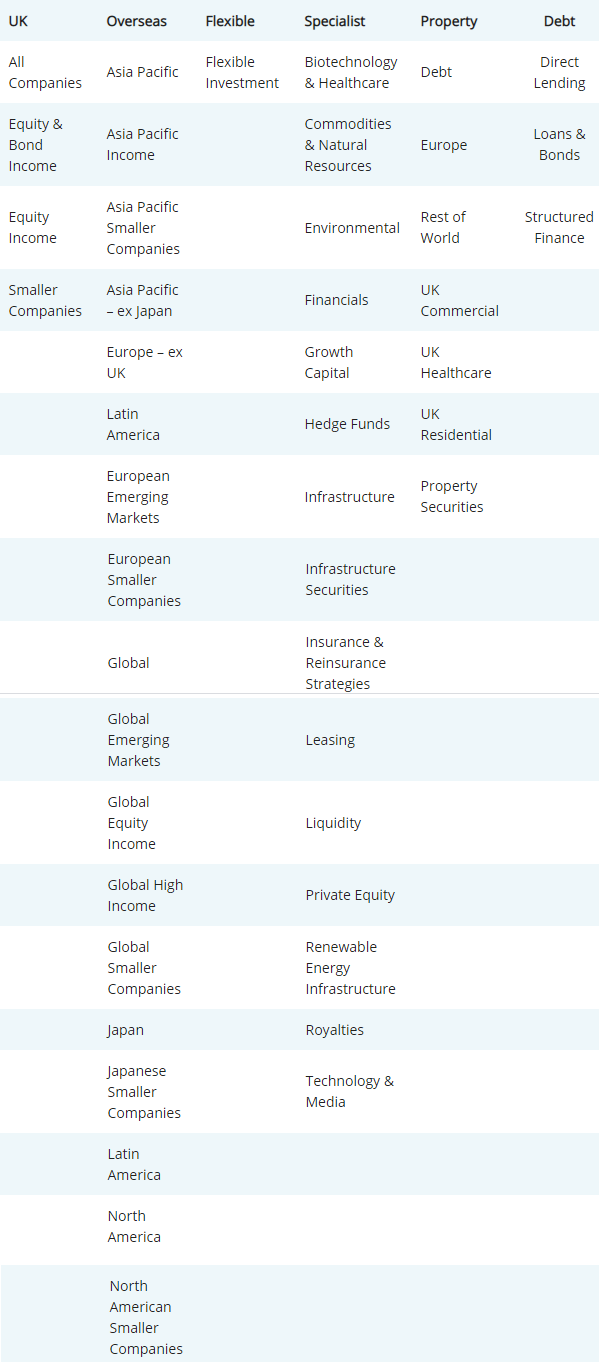The width and height of the screenshot is (599, 1372).
Task: Open UK All Companies sector
Action: [45, 72]
